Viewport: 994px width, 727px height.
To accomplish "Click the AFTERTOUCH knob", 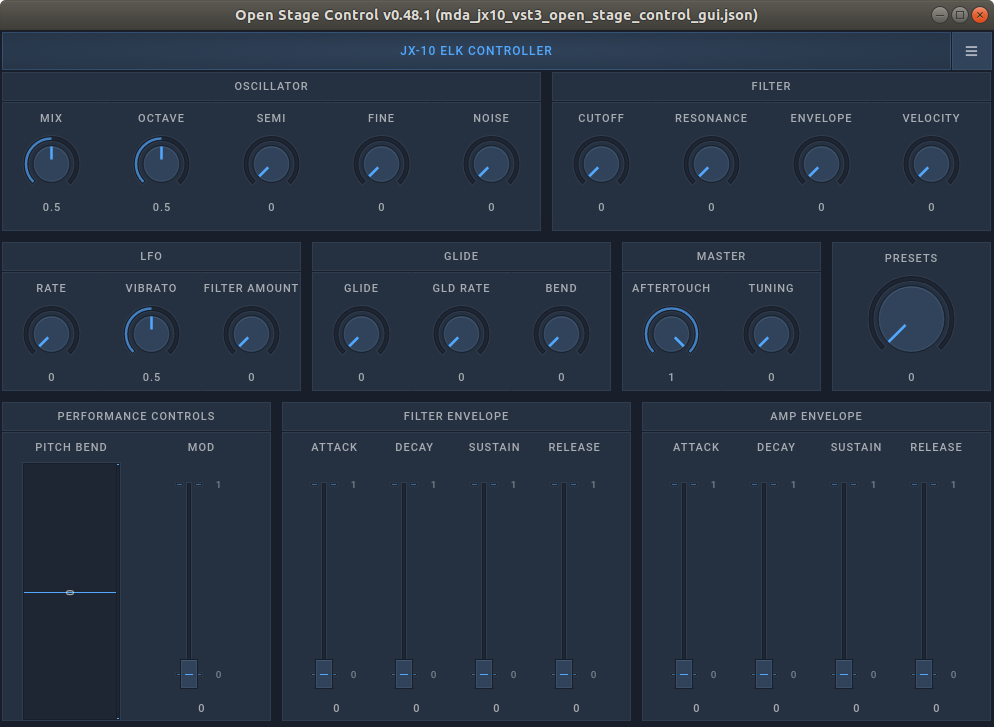I will [x=671, y=333].
